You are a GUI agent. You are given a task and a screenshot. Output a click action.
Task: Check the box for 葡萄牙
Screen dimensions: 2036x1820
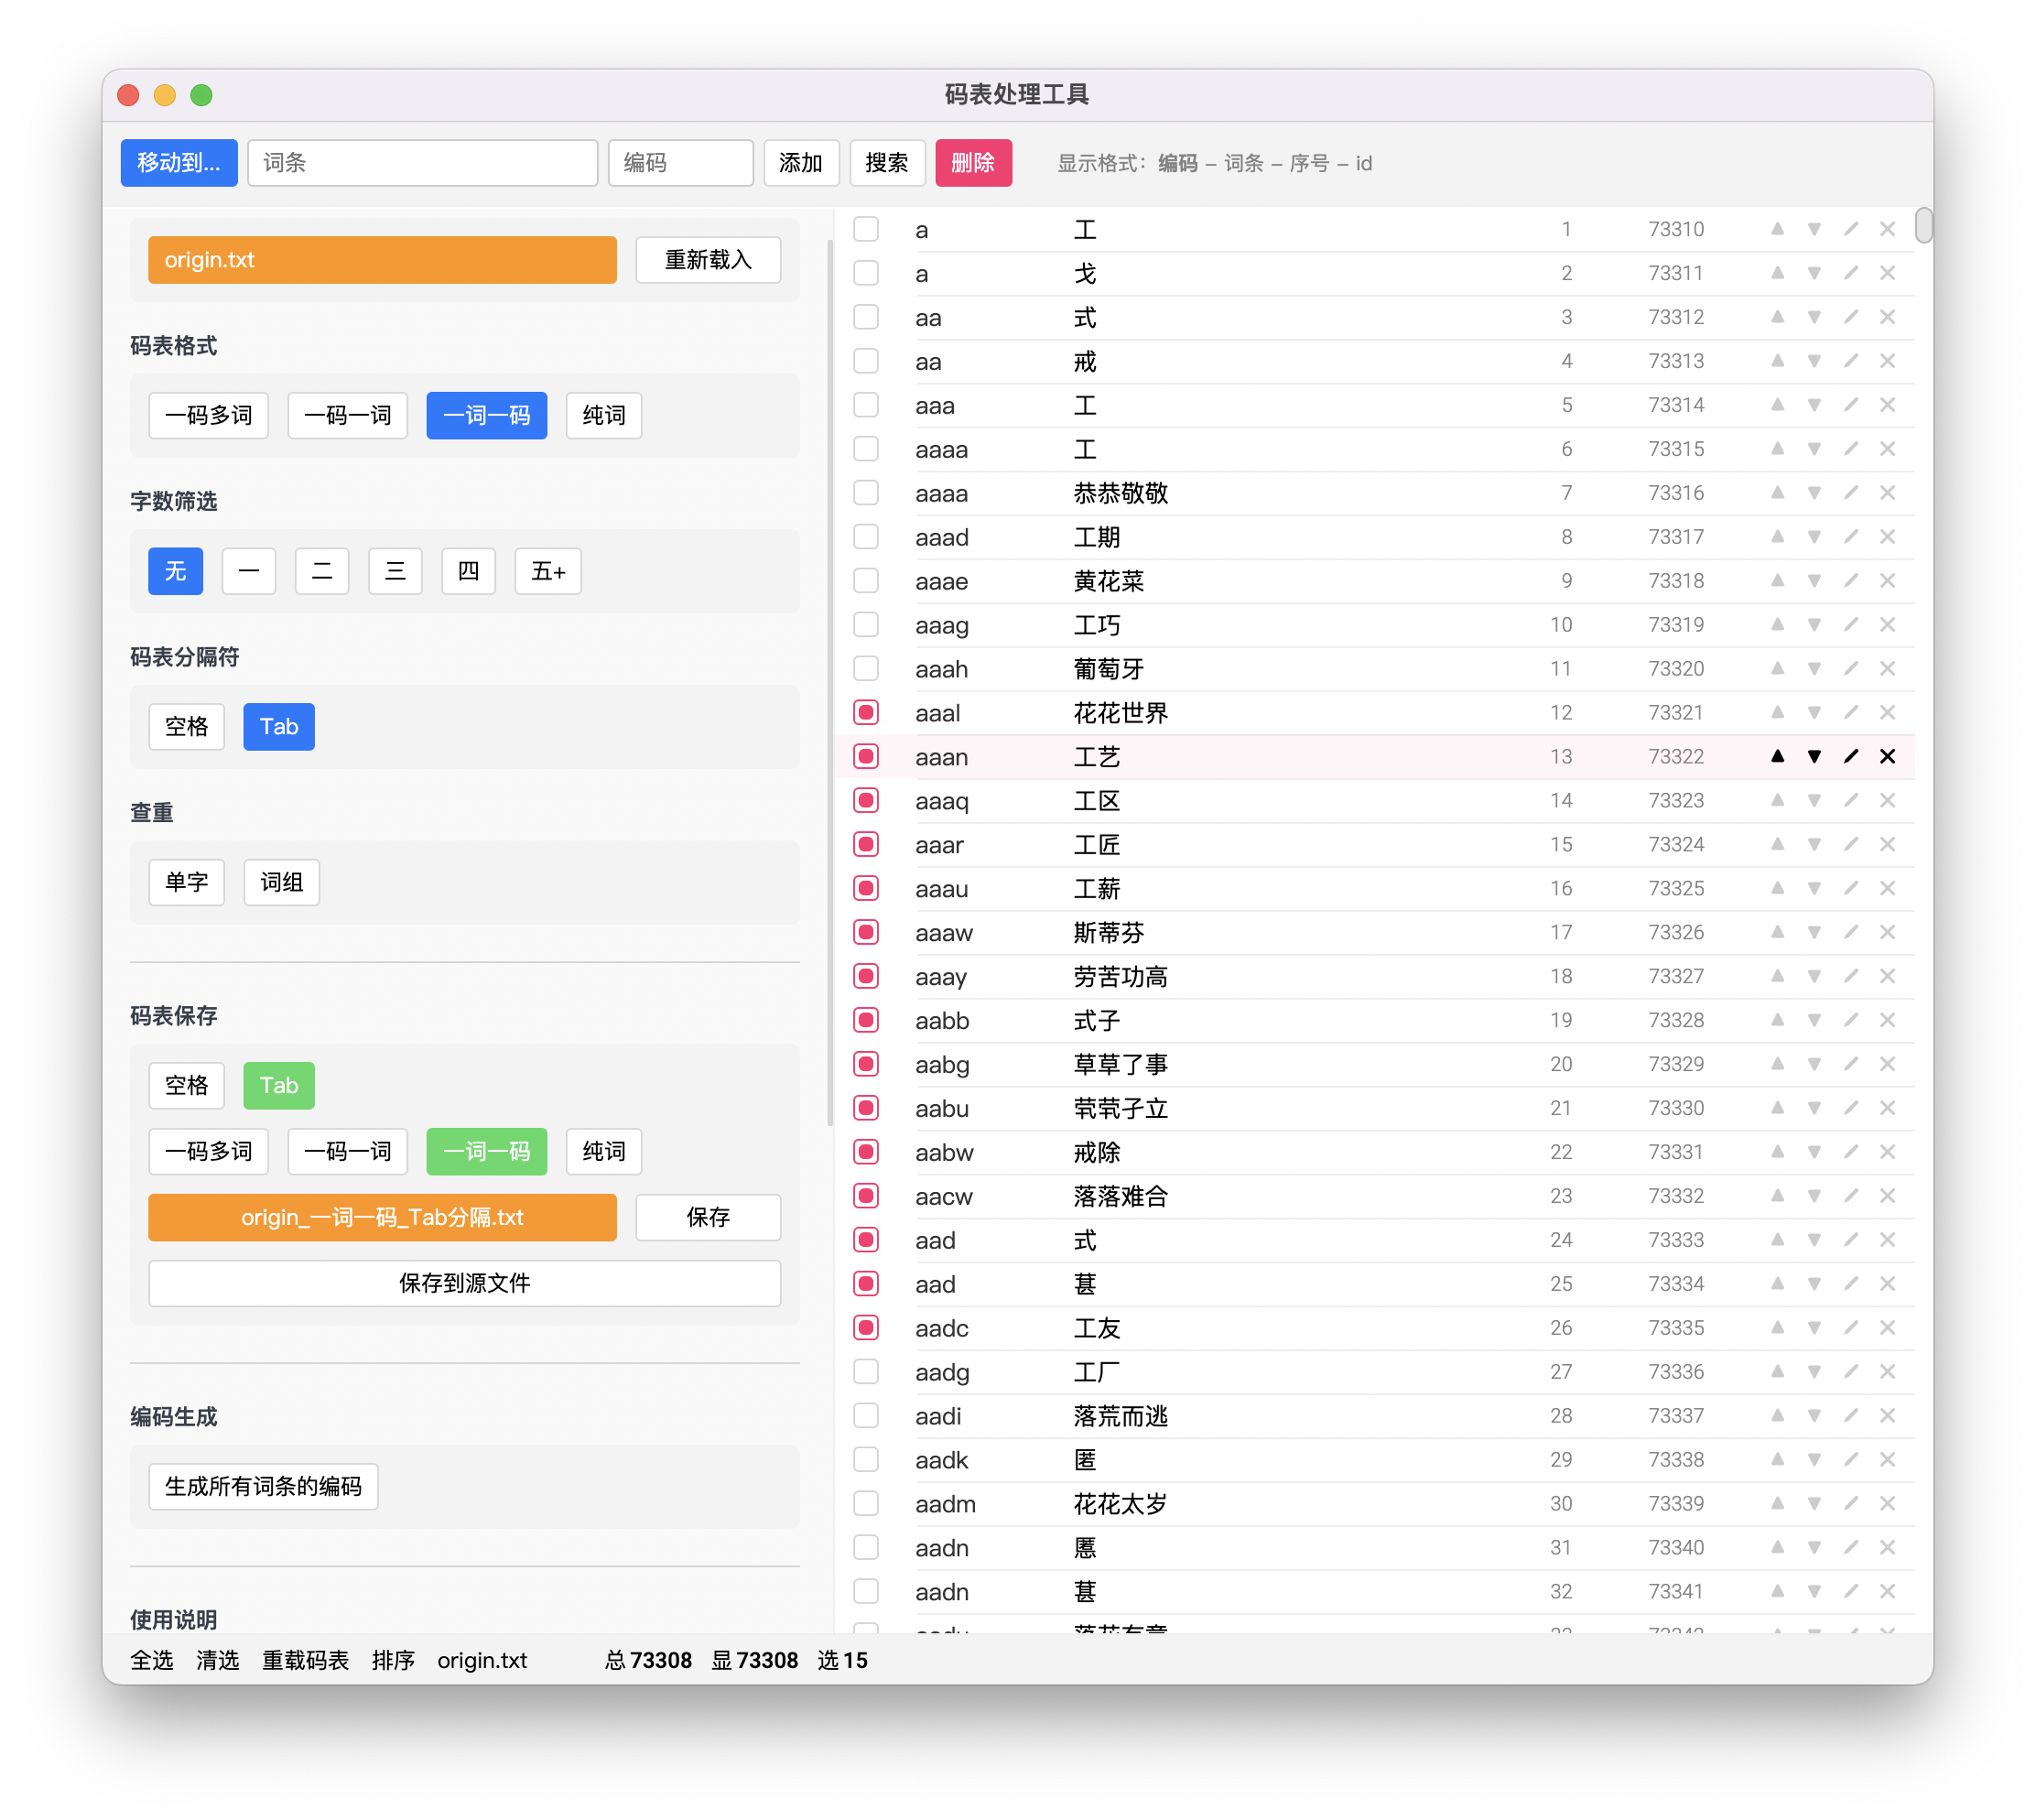(x=866, y=668)
